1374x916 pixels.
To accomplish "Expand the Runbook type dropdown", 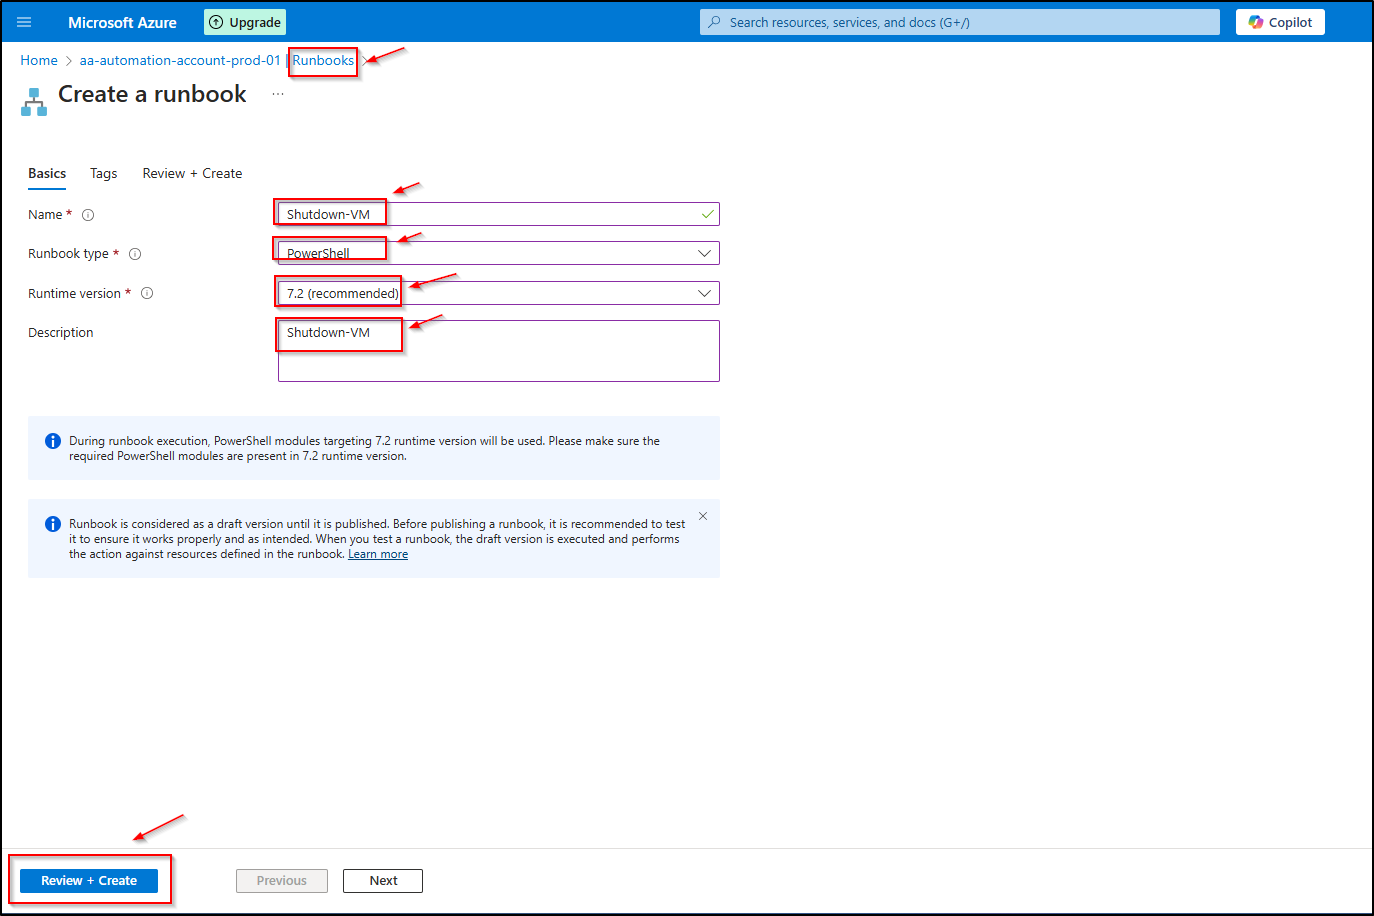I will 704,253.
